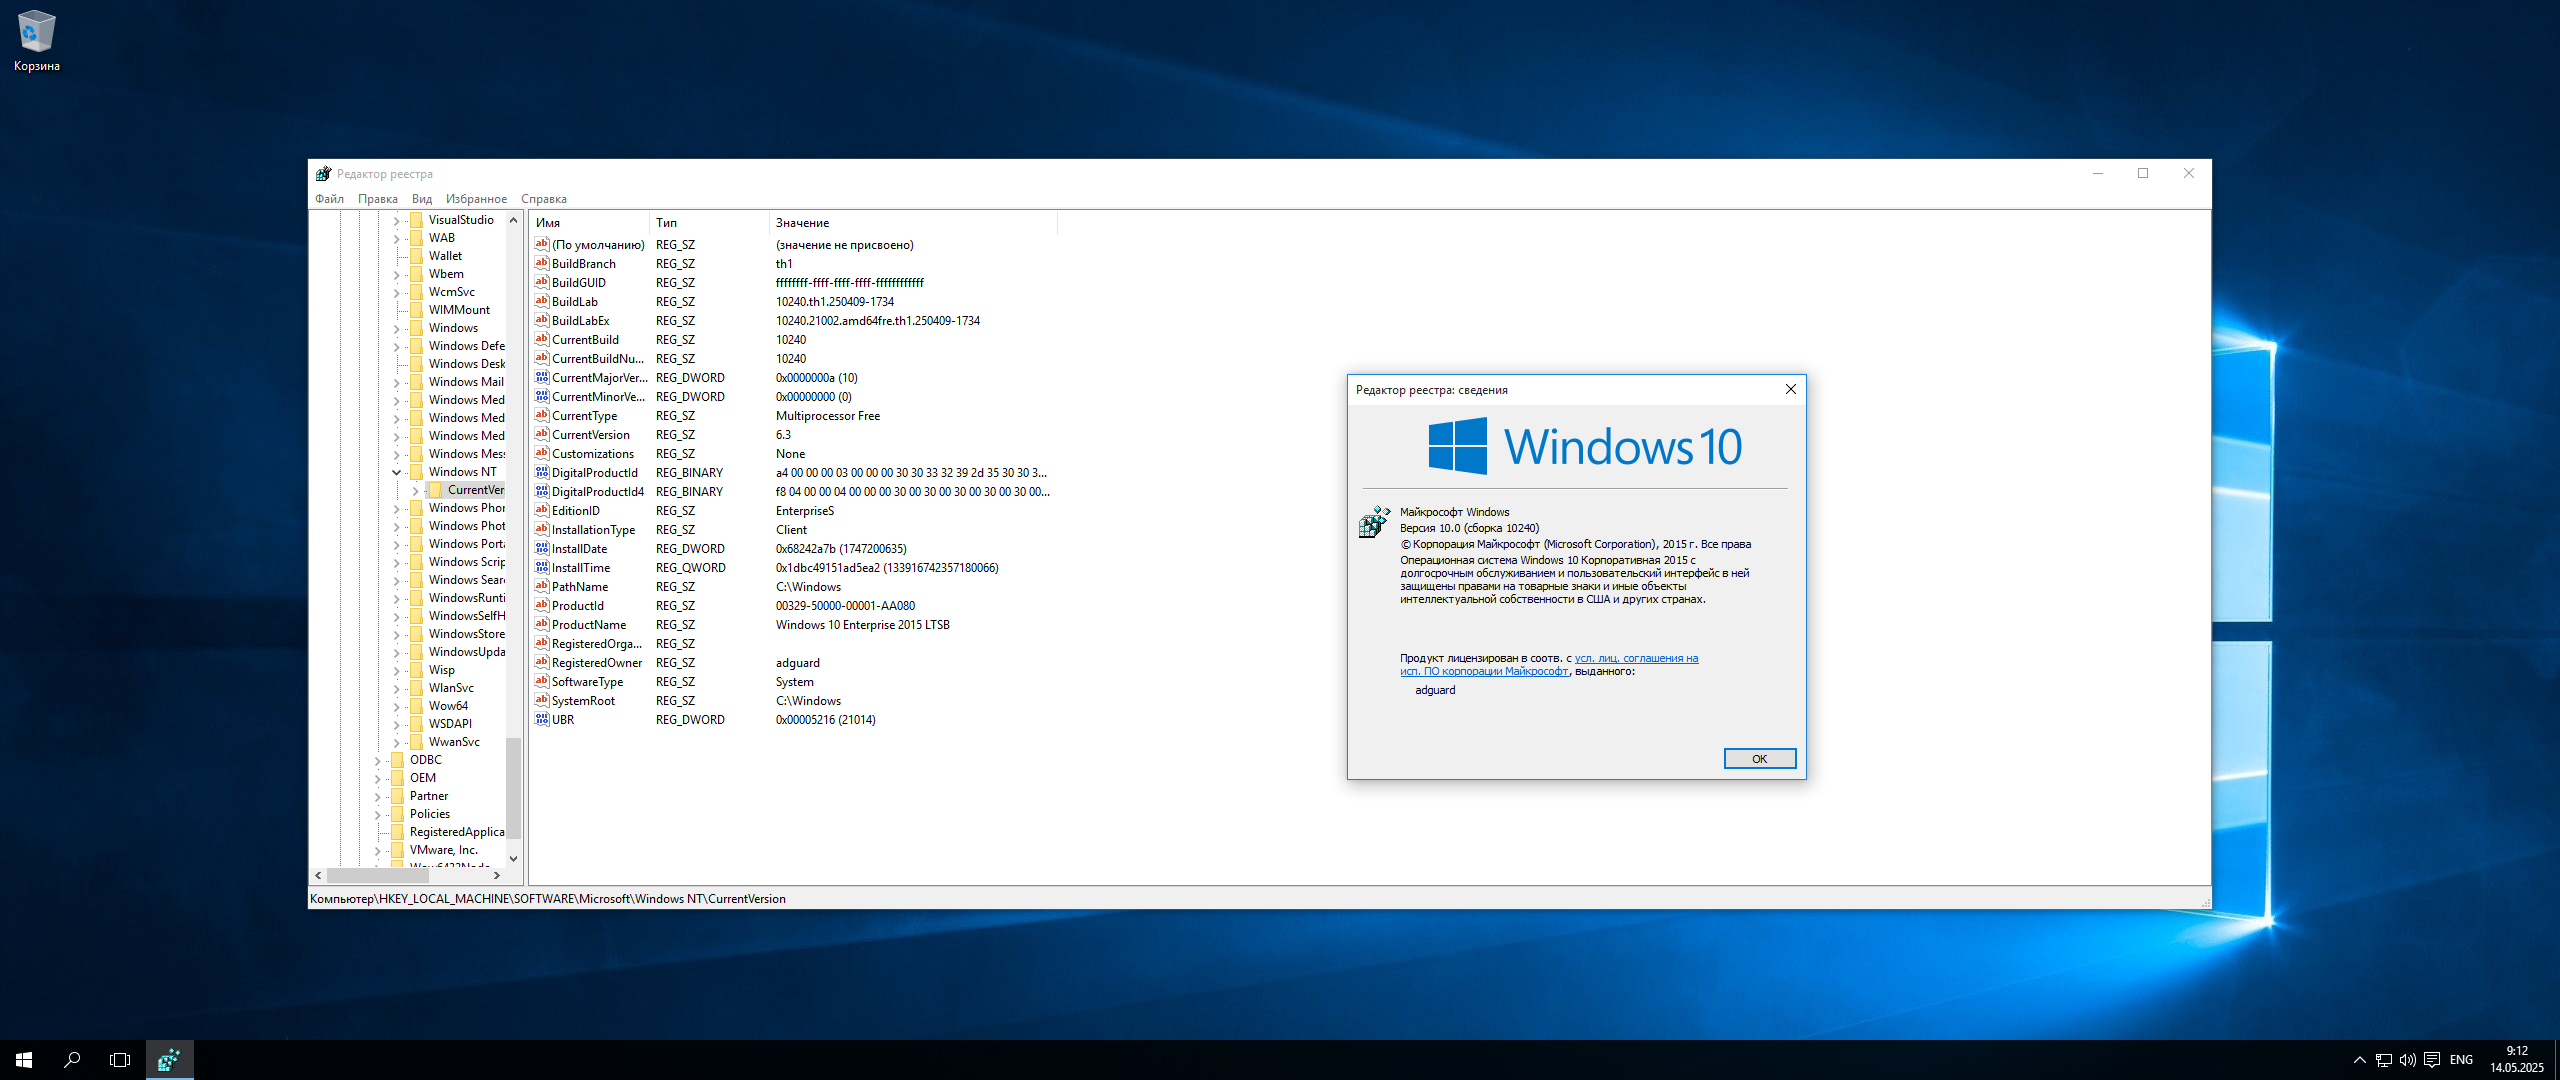Click the EditionID string value icon

coord(542,510)
